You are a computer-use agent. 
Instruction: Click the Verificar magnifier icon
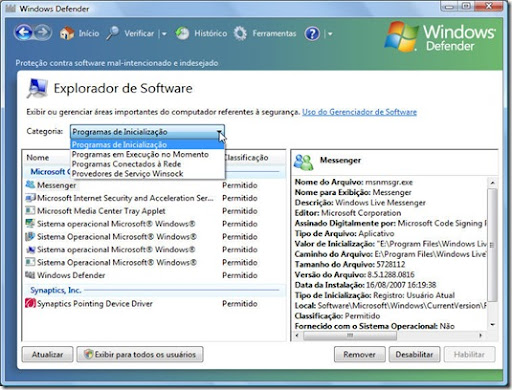(113, 33)
